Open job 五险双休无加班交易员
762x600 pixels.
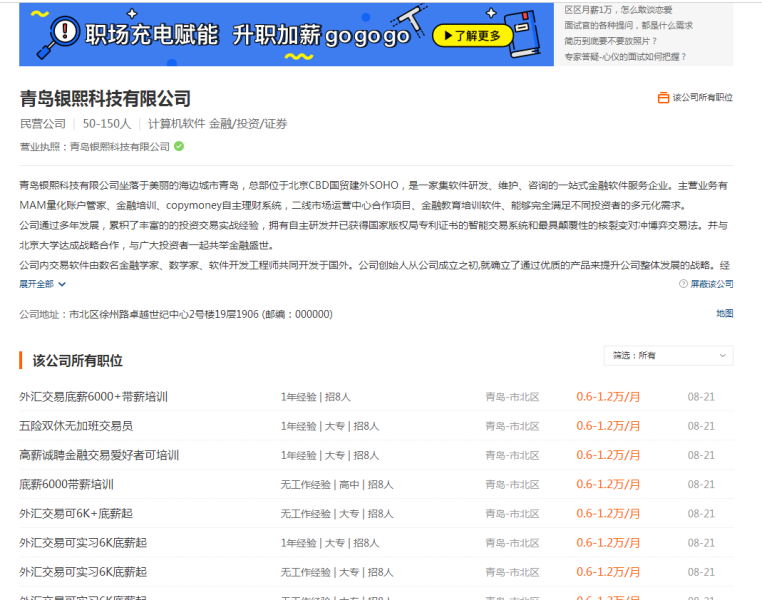pos(75,426)
